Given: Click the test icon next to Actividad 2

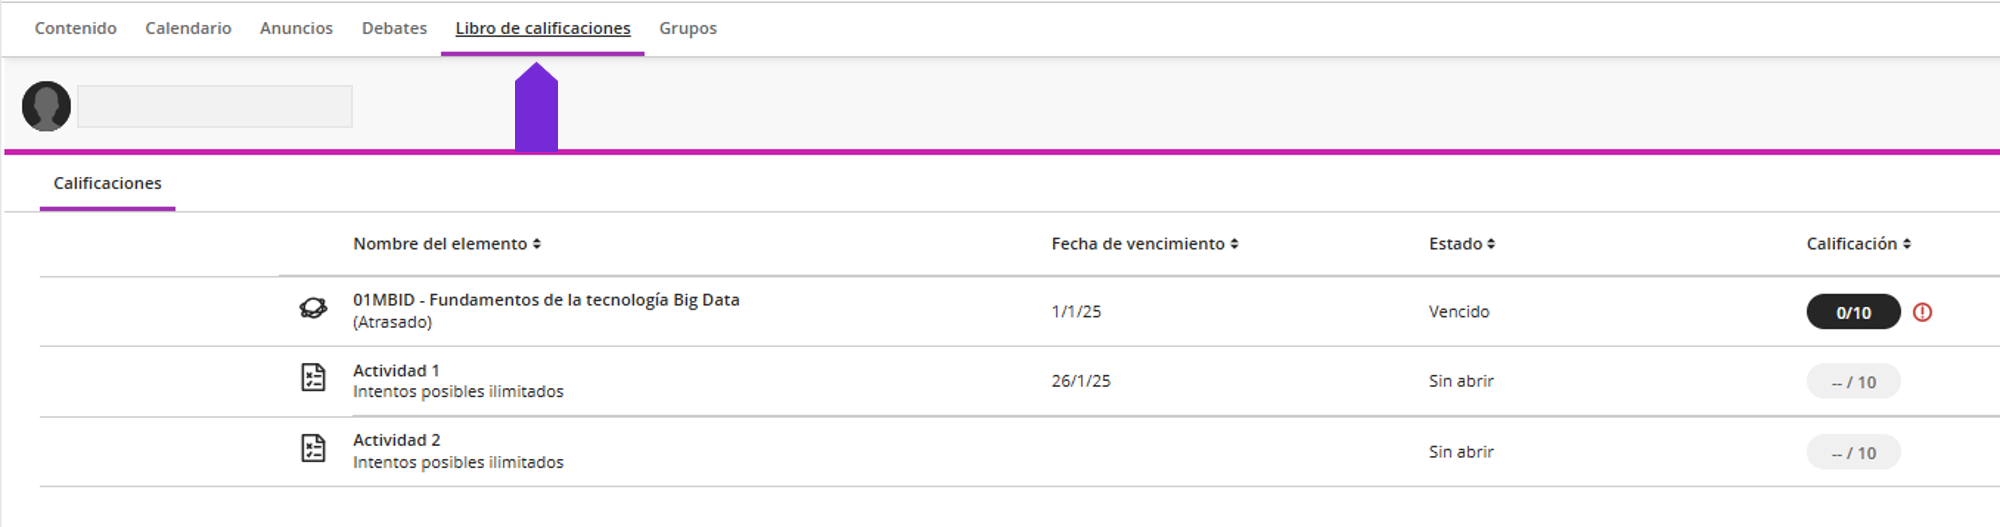Looking at the screenshot, I should coord(313,447).
